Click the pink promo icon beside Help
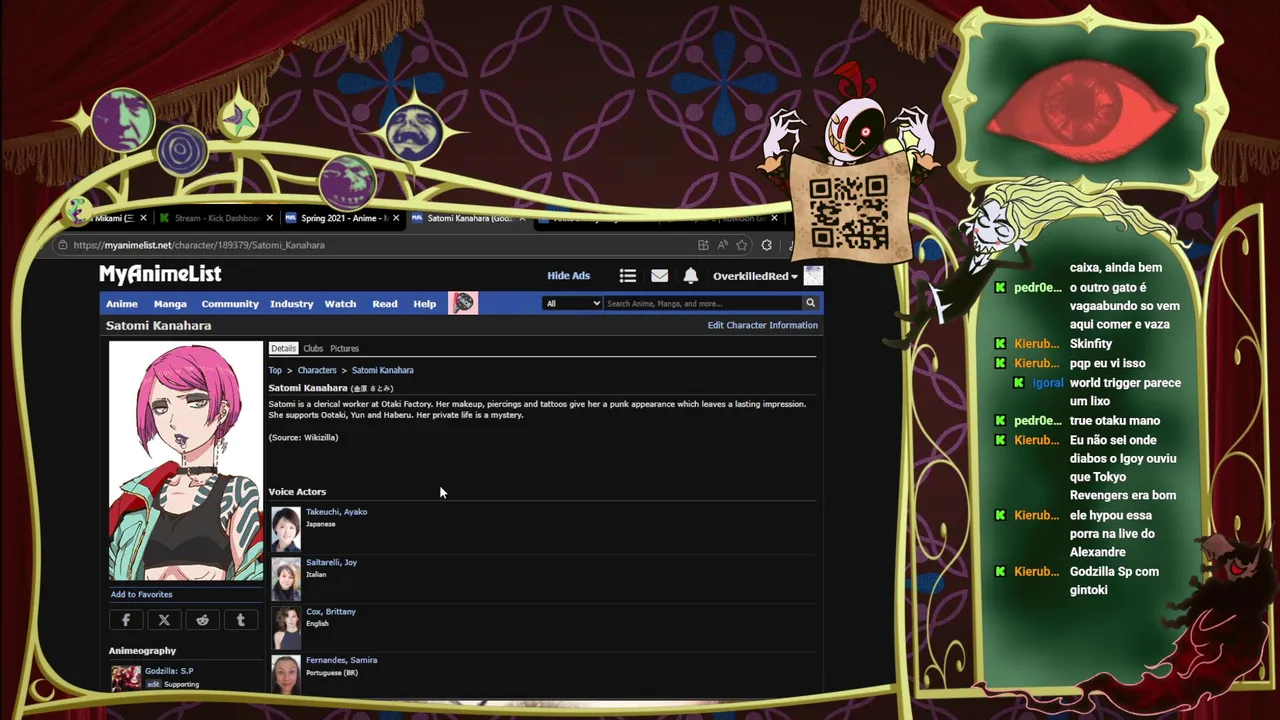The width and height of the screenshot is (1280, 720). point(463,303)
